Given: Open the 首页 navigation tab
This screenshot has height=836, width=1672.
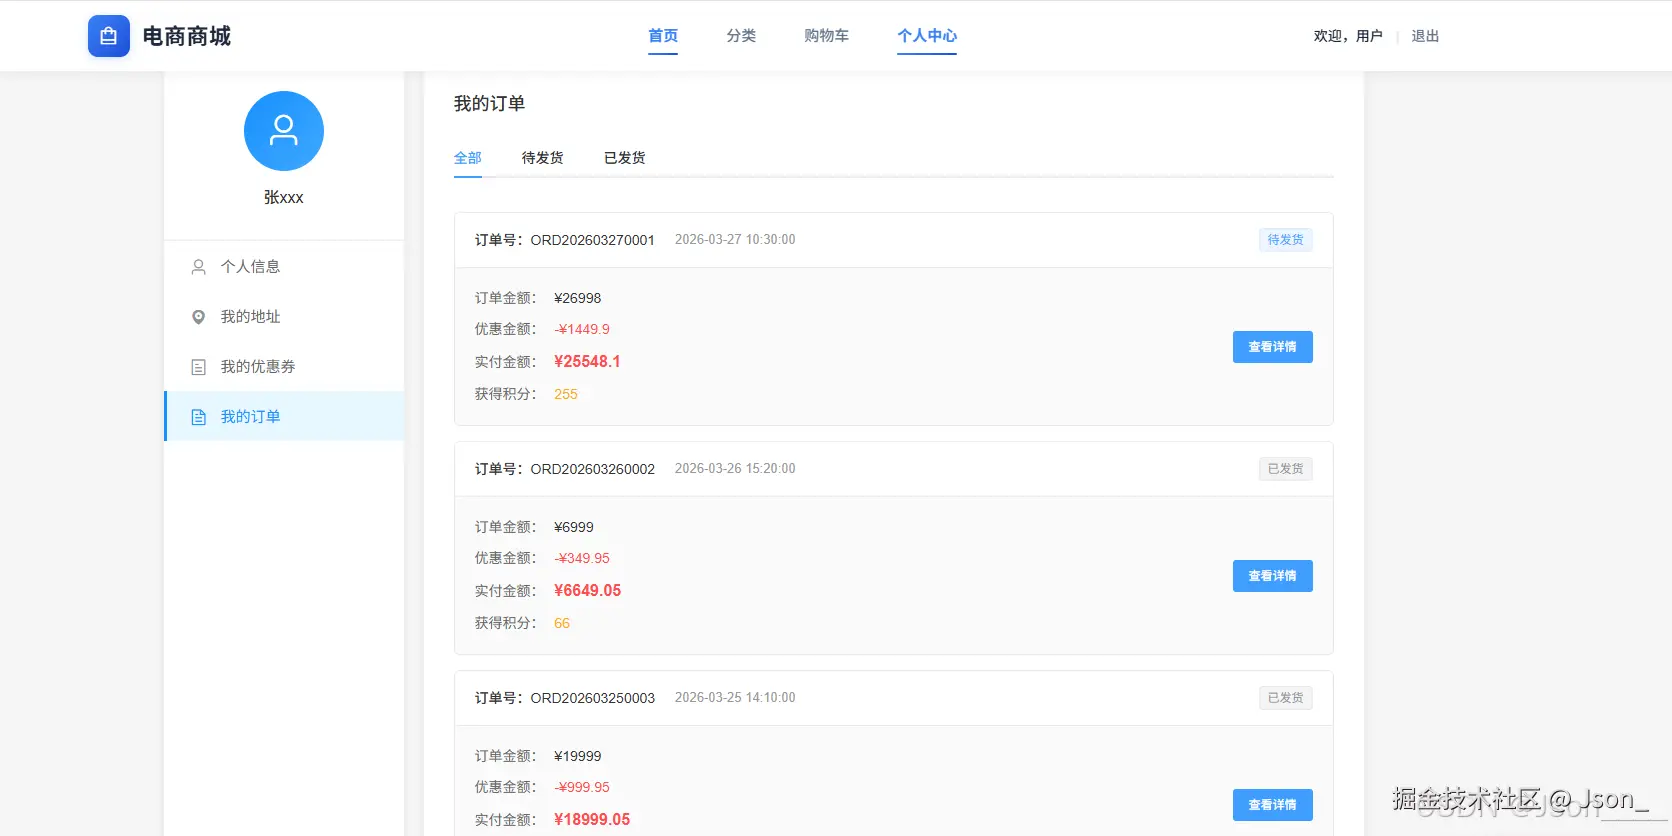Looking at the screenshot, I should tap(663, 36).
